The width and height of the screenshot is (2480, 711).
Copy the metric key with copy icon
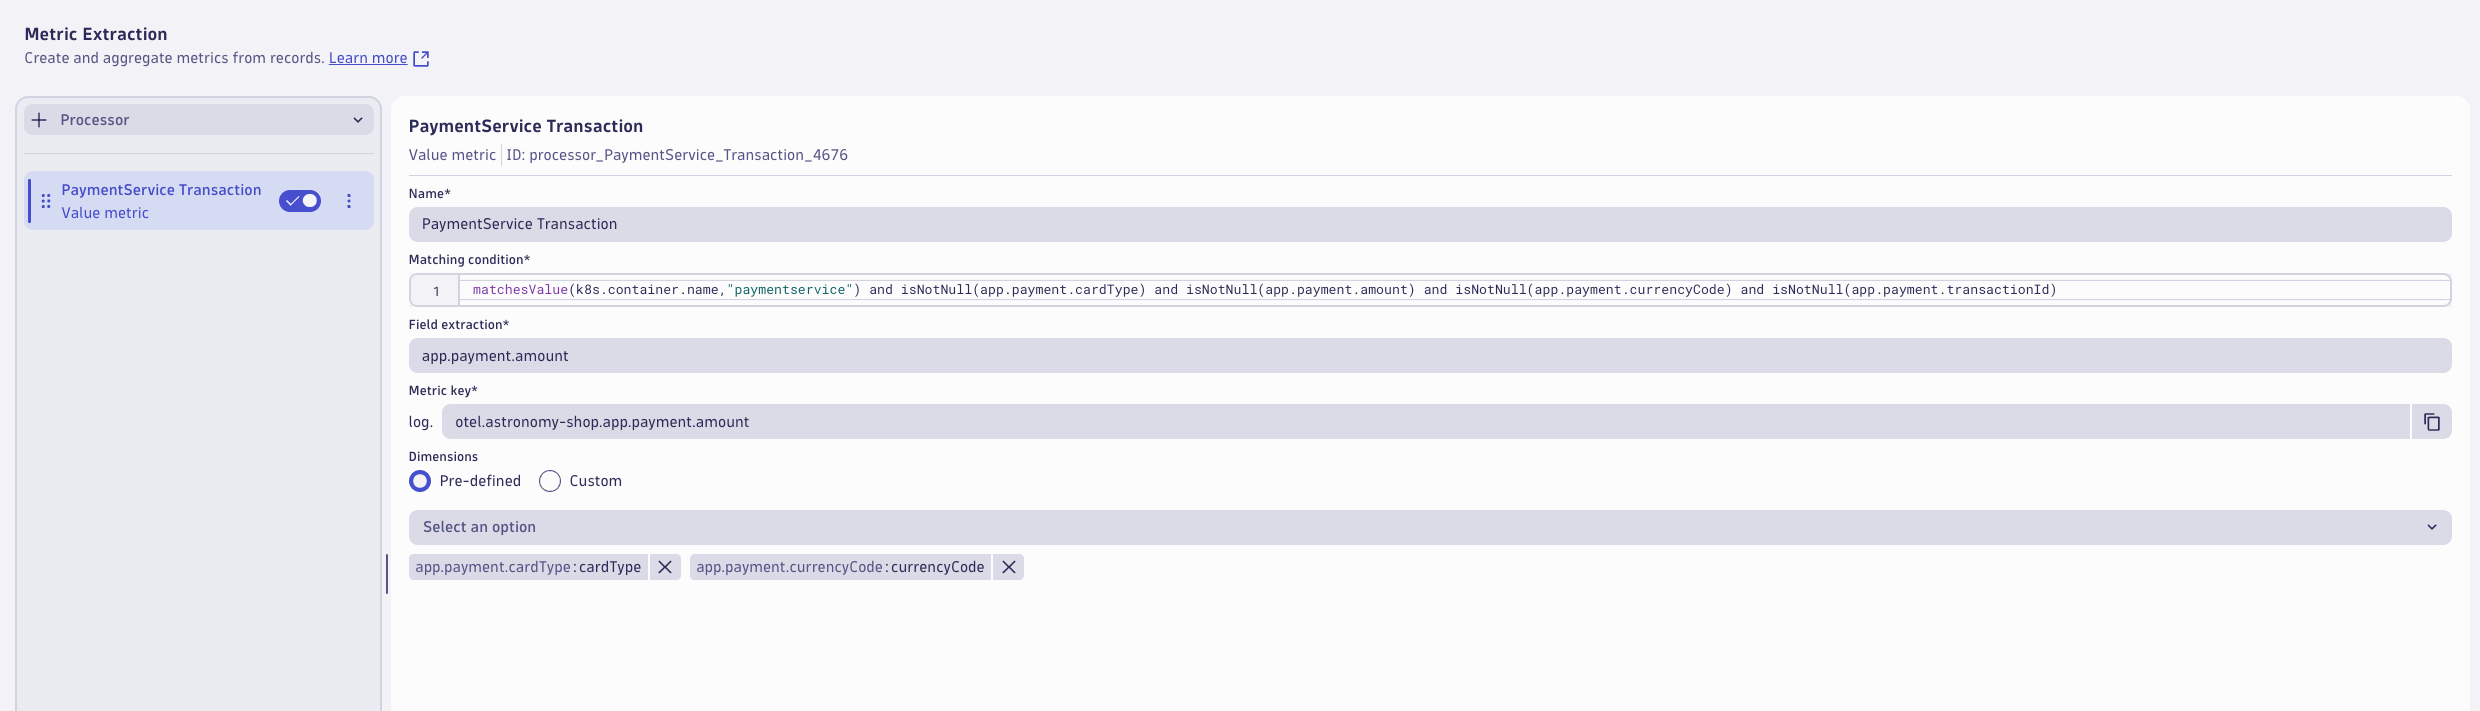[2432, 422]
